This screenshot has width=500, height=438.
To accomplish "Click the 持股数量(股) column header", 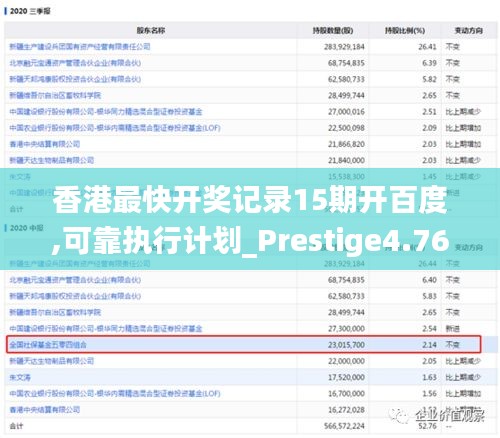I will pos(333,31).
